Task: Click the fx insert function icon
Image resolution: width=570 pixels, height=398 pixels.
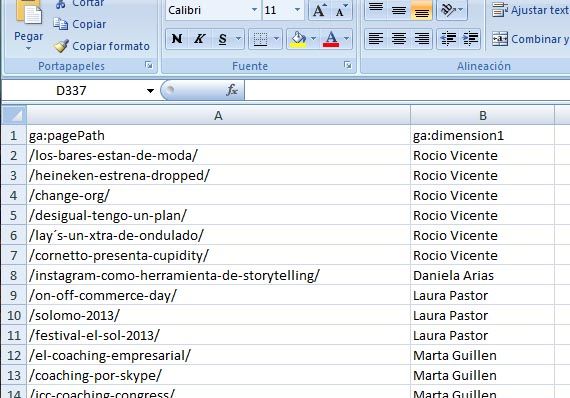Action: [x=232, y=90]
